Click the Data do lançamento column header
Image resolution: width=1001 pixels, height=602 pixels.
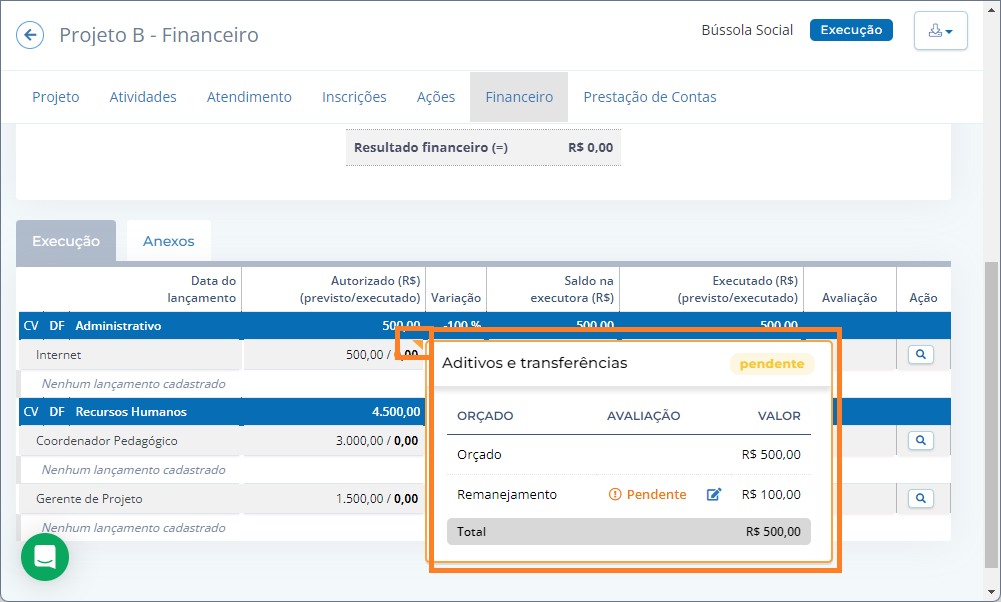point(201,289)
